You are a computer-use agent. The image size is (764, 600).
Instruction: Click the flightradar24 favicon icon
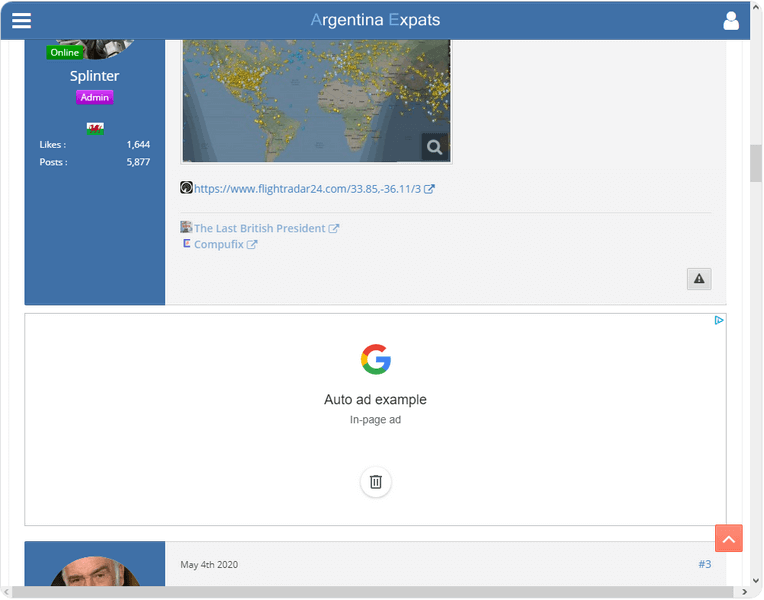coord(186,187)
